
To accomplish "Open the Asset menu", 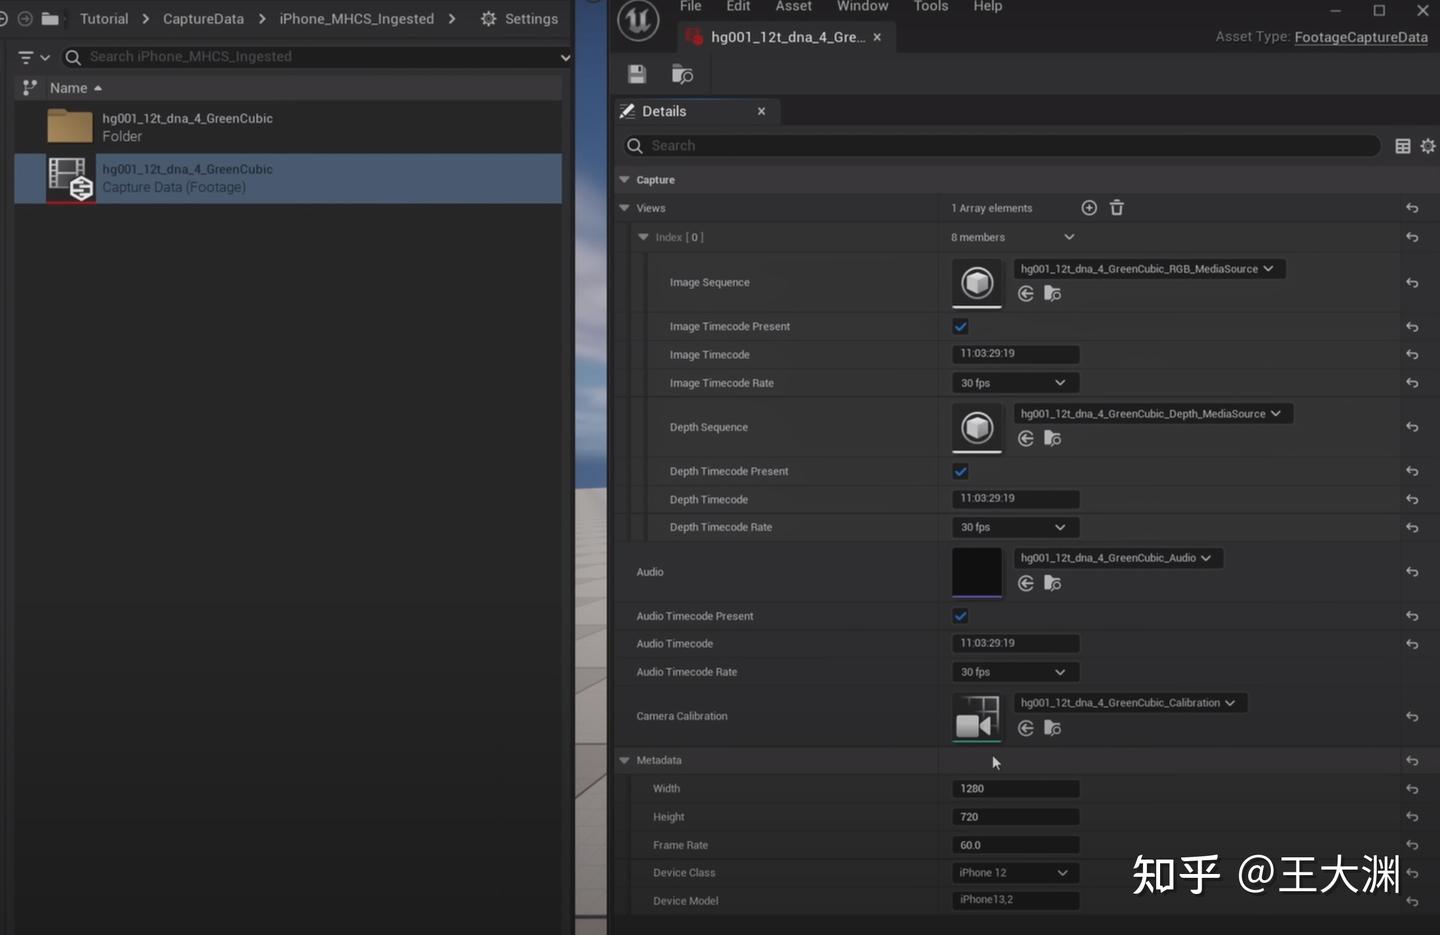I will (793, 7).
